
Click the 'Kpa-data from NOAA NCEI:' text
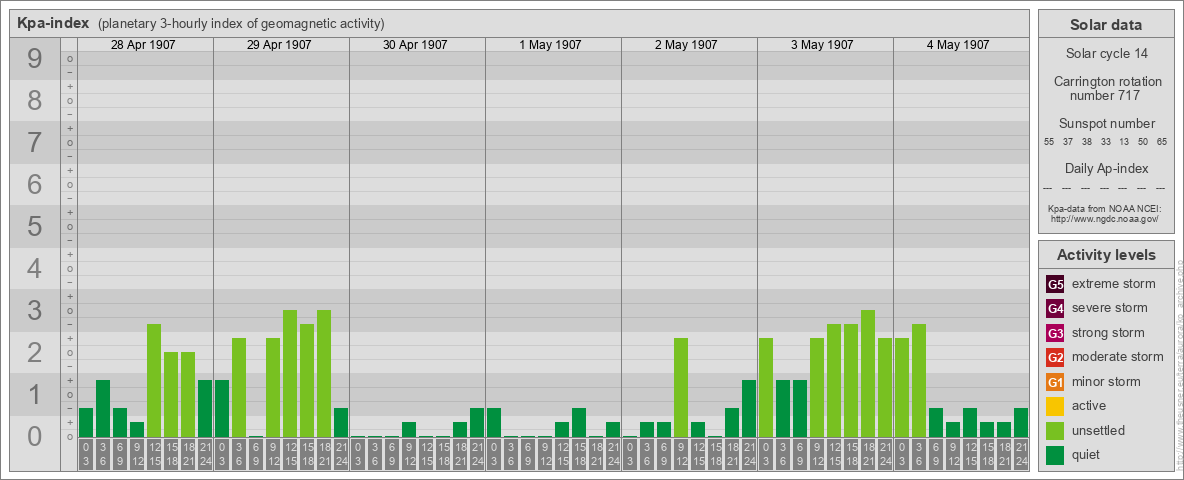(1105, 208)
